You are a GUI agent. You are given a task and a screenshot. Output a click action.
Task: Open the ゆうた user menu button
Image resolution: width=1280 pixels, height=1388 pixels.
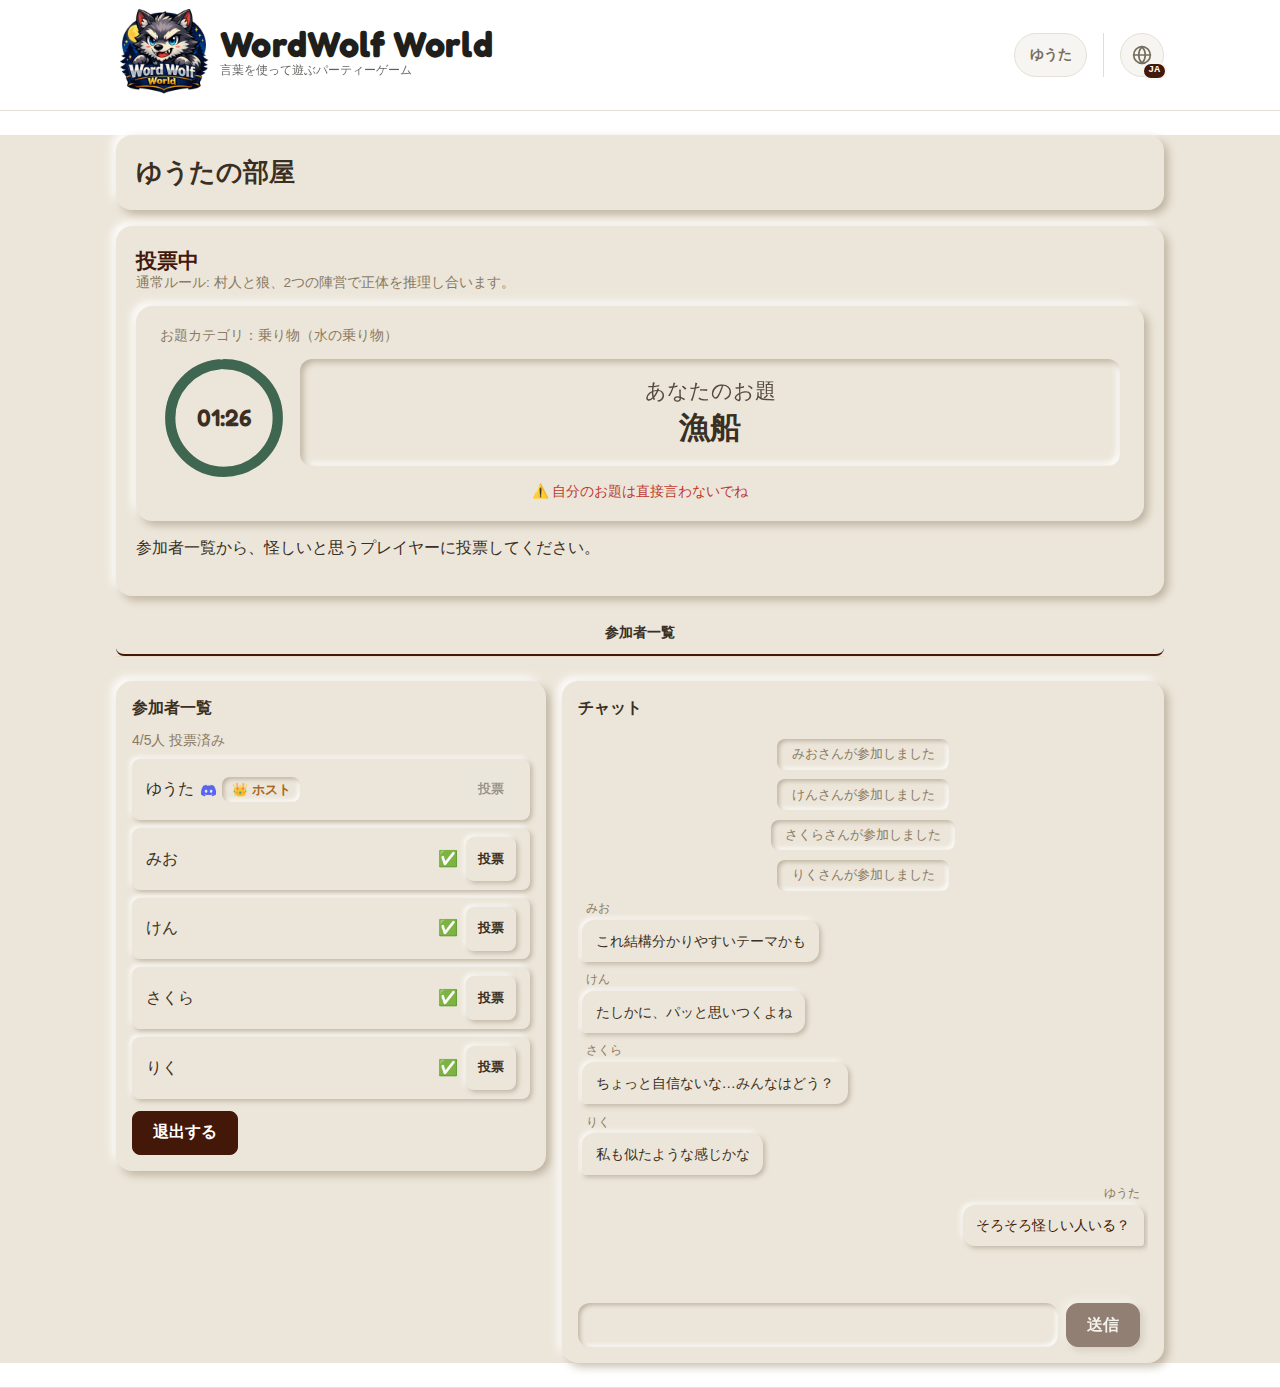1050,55
